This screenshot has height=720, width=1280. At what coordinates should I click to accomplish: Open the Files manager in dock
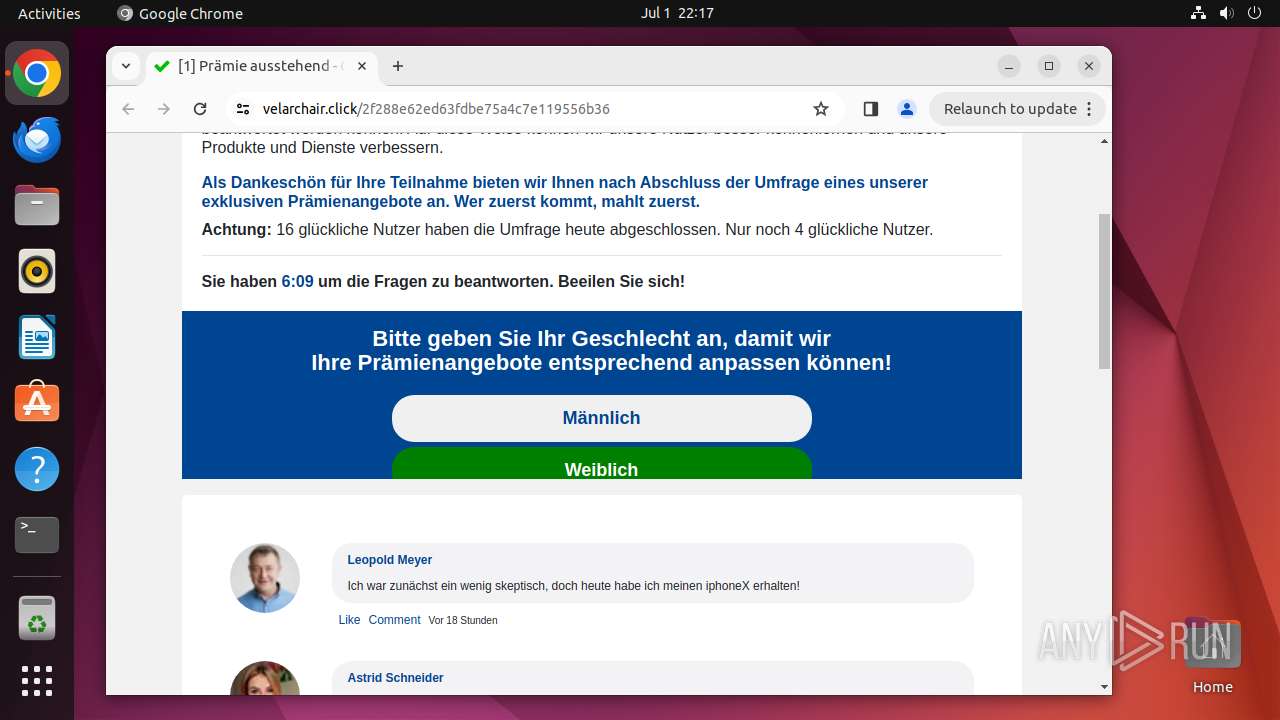(x=37, y=205)
